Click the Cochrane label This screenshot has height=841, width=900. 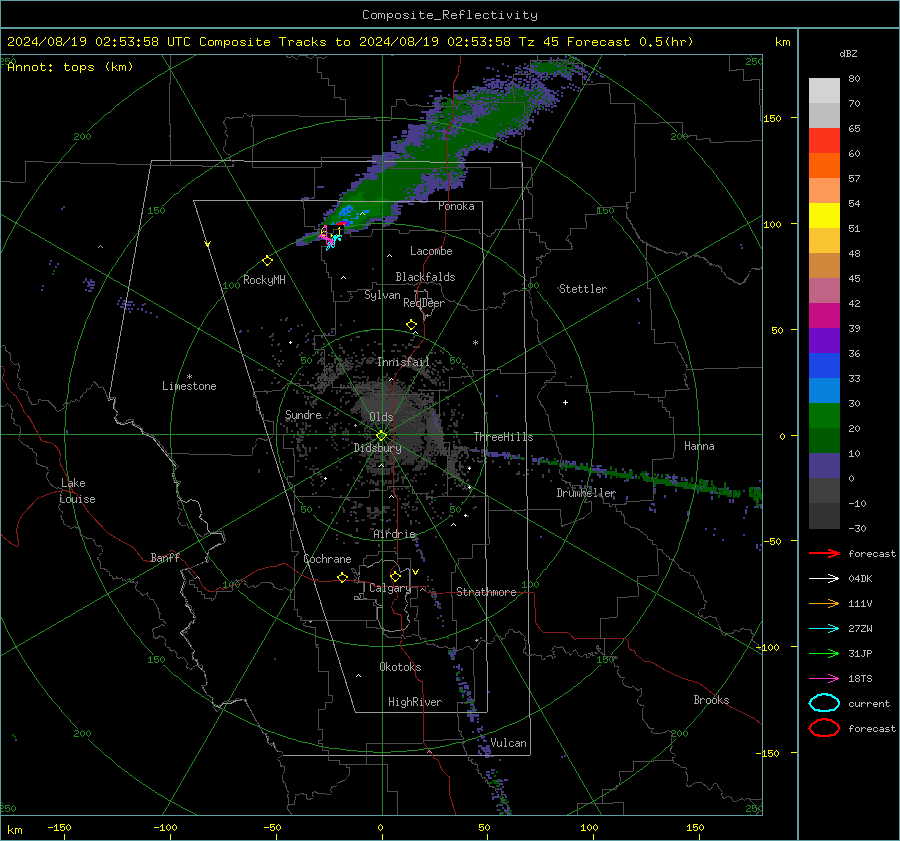point(327,559)
